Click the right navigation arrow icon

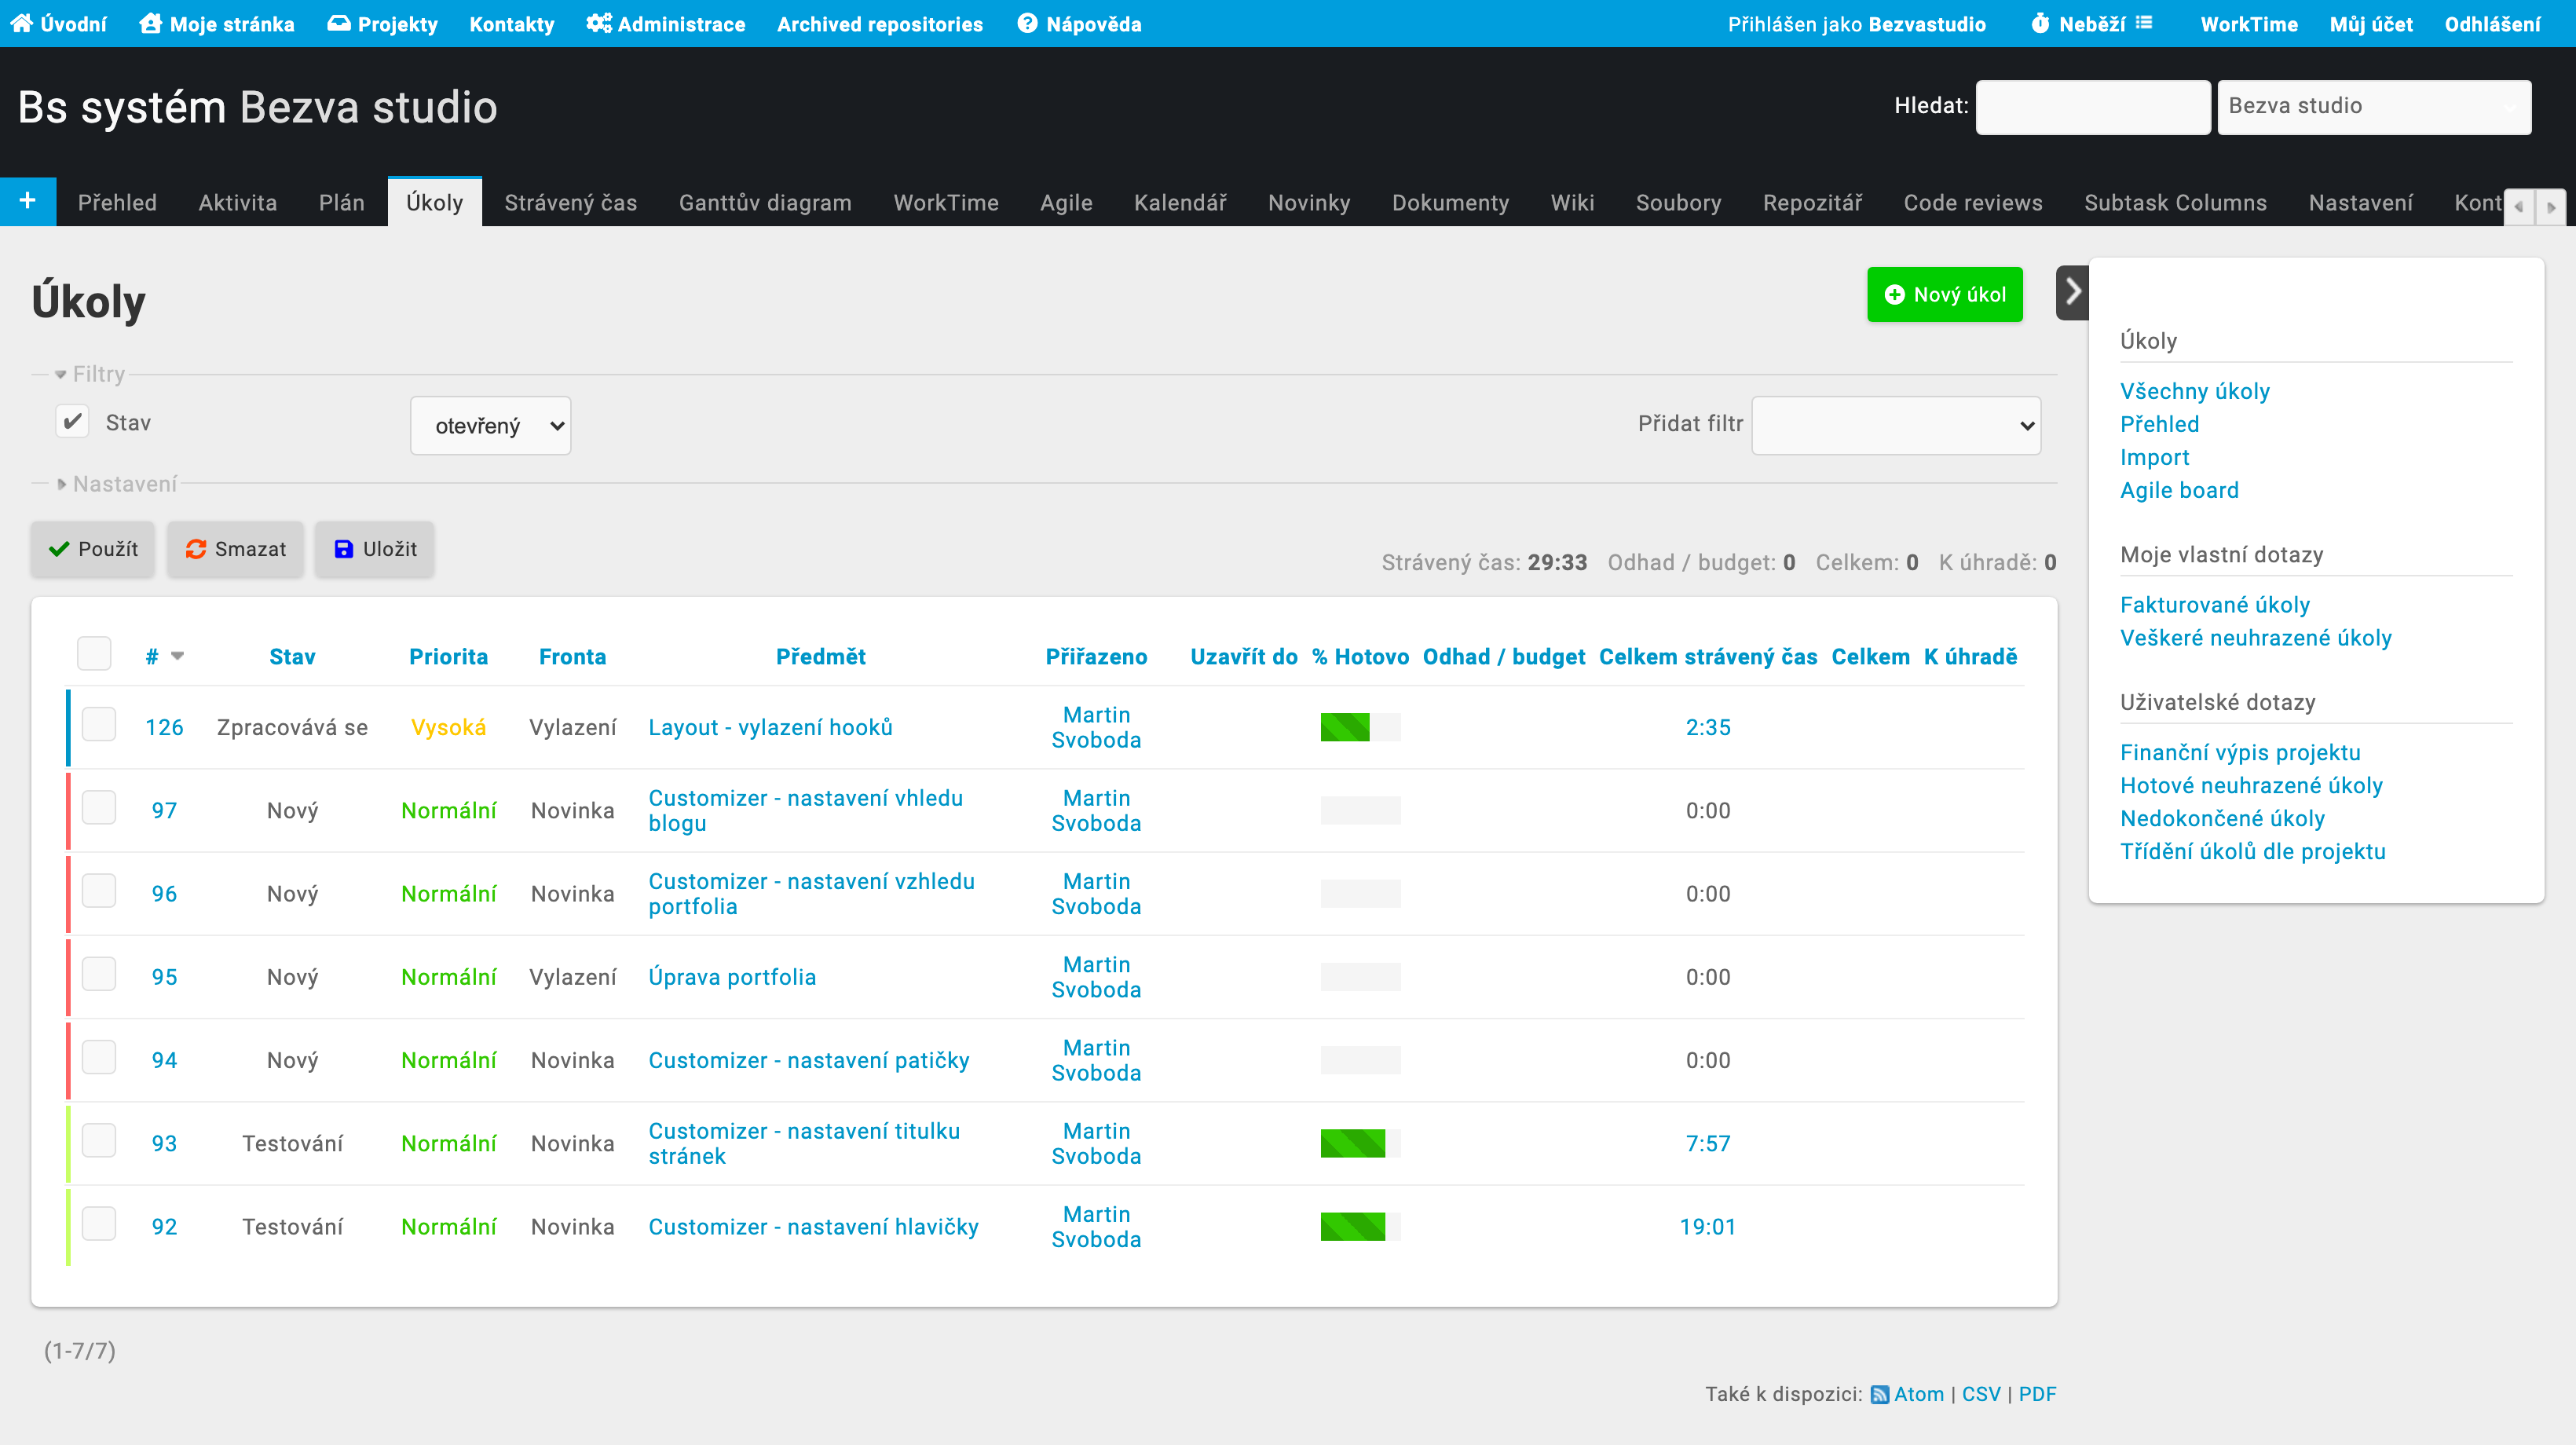2072,294
